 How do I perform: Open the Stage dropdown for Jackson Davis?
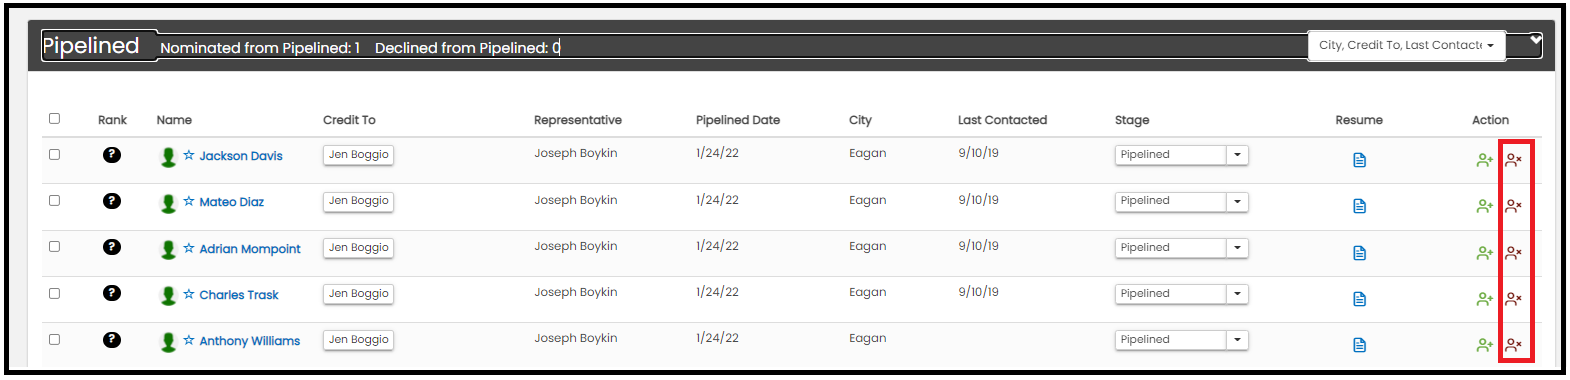pos(1181,155)
